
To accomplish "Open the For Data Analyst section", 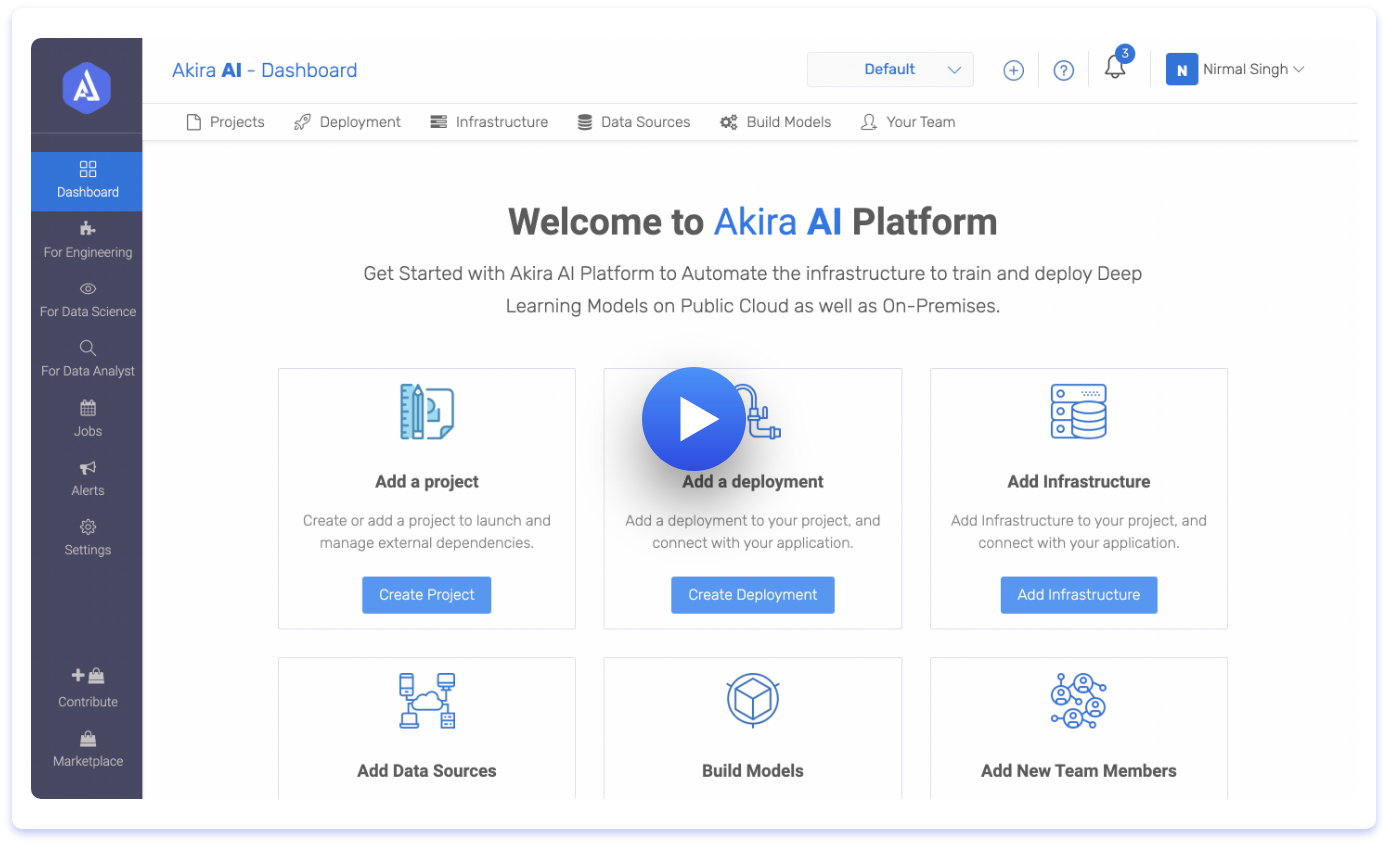I will click(x=87, y=359).
